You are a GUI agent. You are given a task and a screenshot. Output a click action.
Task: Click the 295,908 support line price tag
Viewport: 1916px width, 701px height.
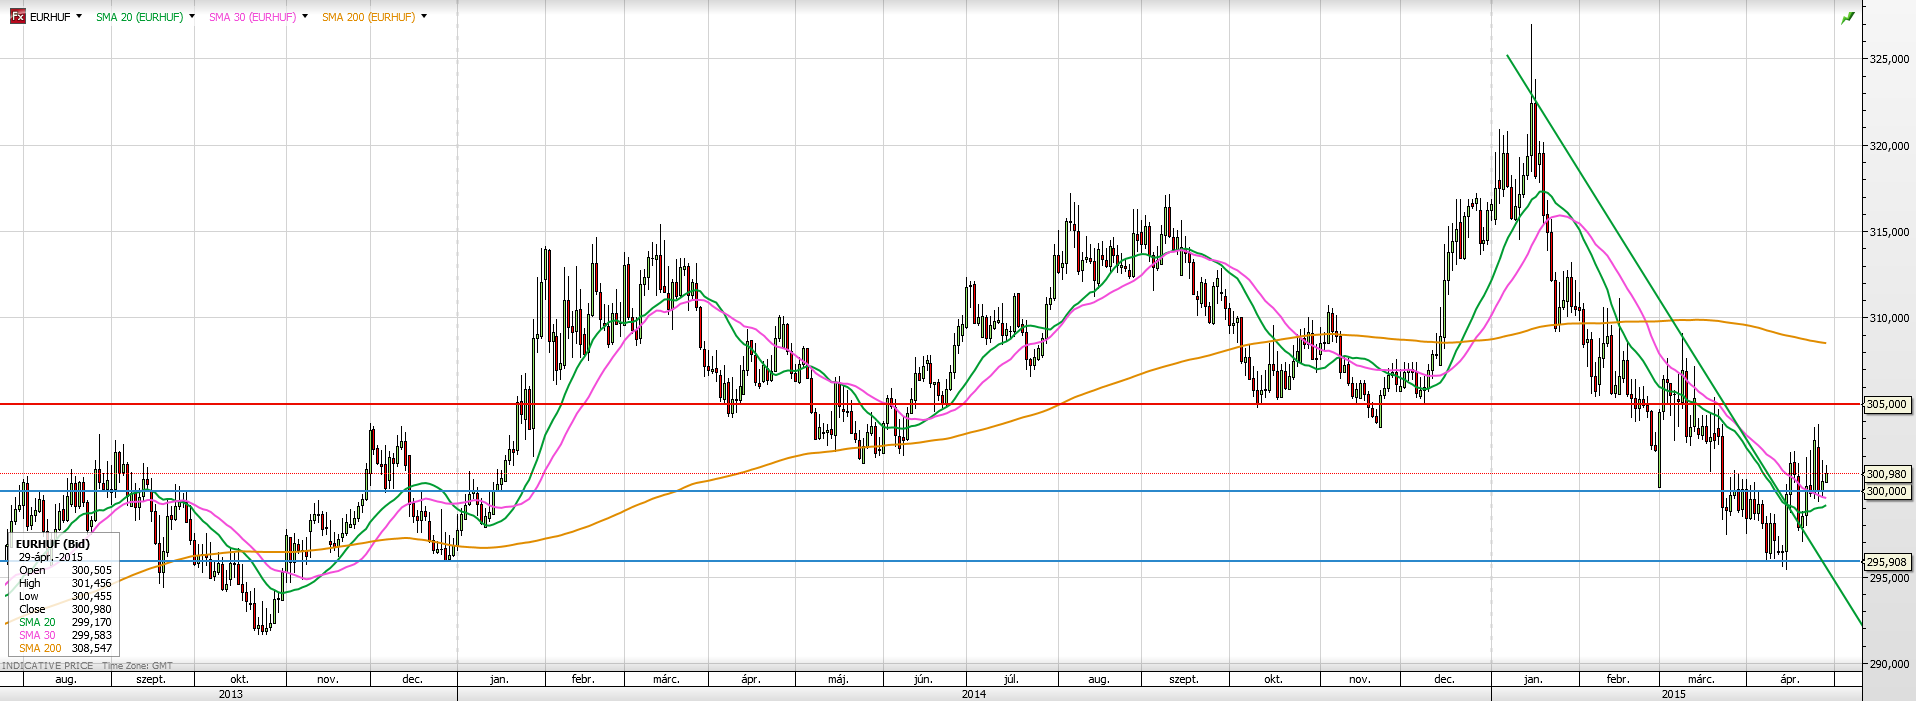(x=1887, y=562)
